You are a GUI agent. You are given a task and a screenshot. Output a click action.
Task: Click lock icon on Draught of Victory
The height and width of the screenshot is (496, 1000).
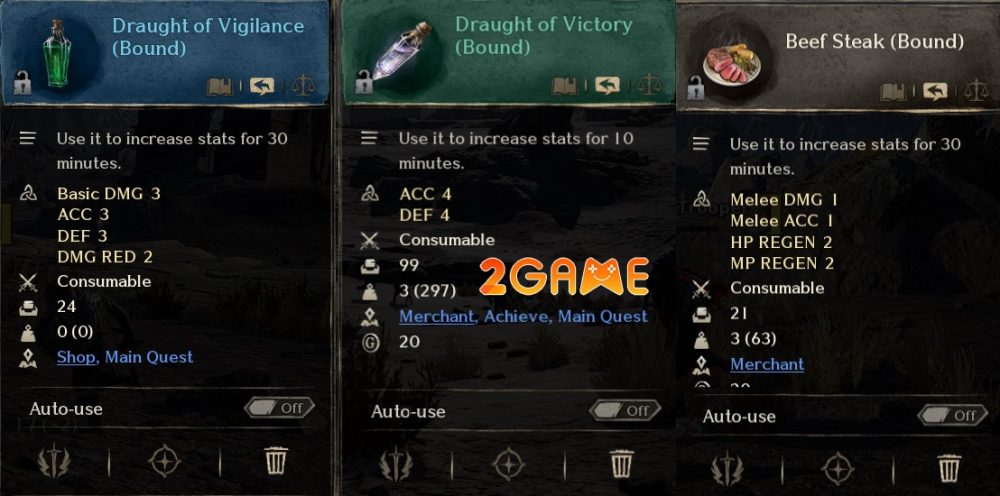[x=365, y=82]
